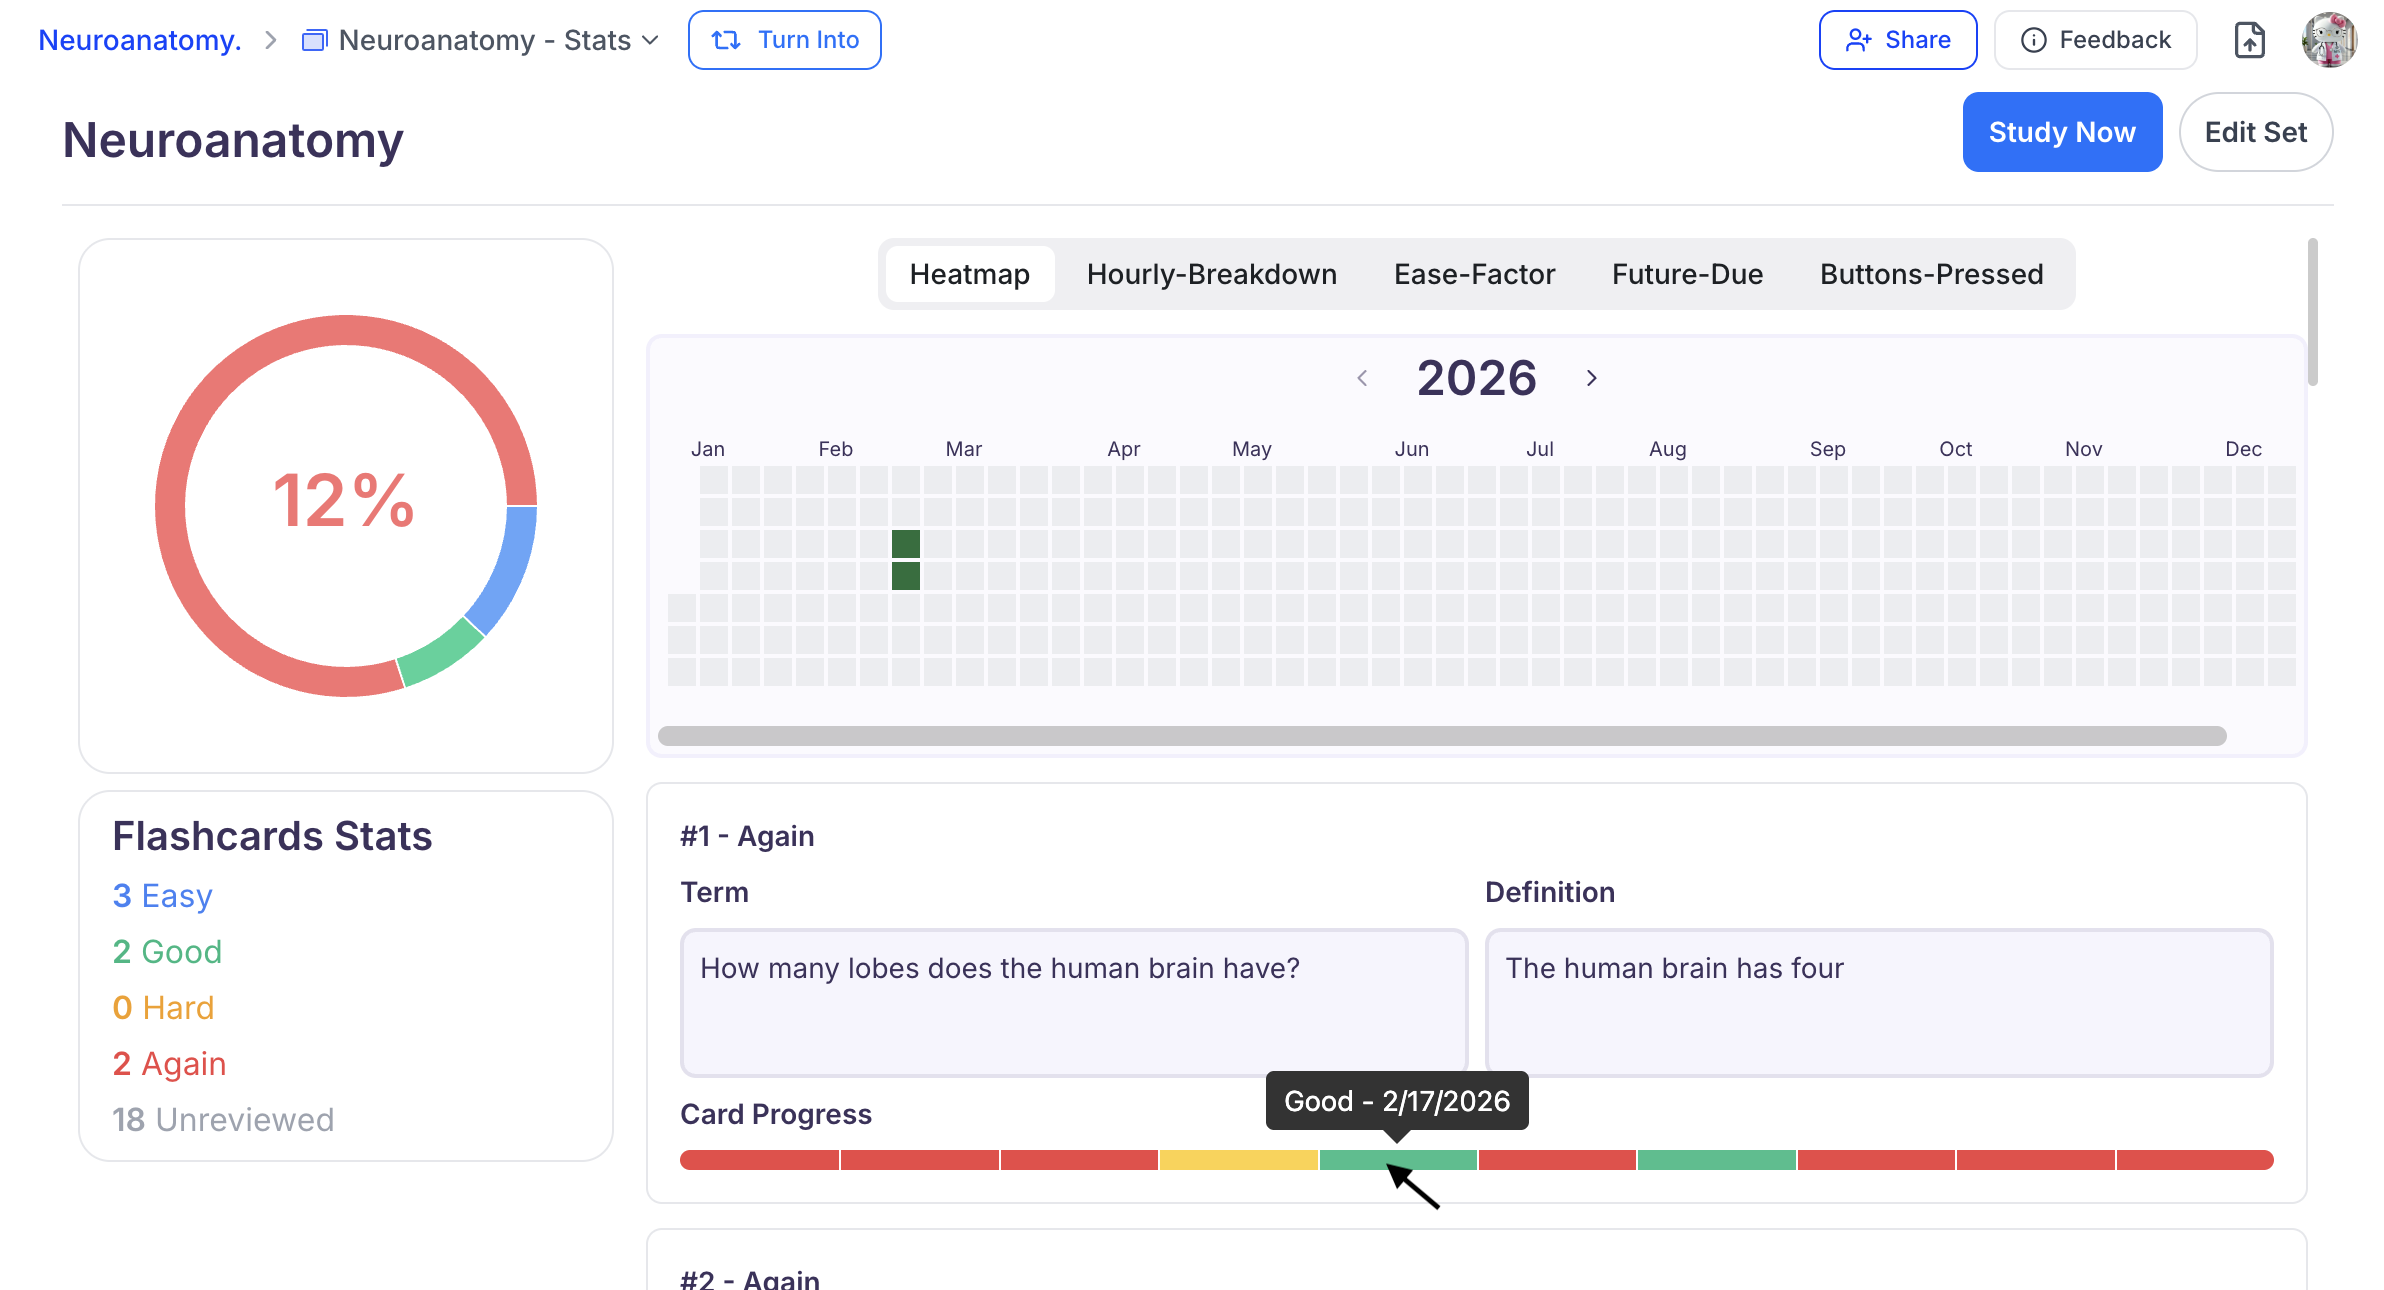Click the info icon beside Feedback
2384x1290 pixels.
(x=2033, y=40)
